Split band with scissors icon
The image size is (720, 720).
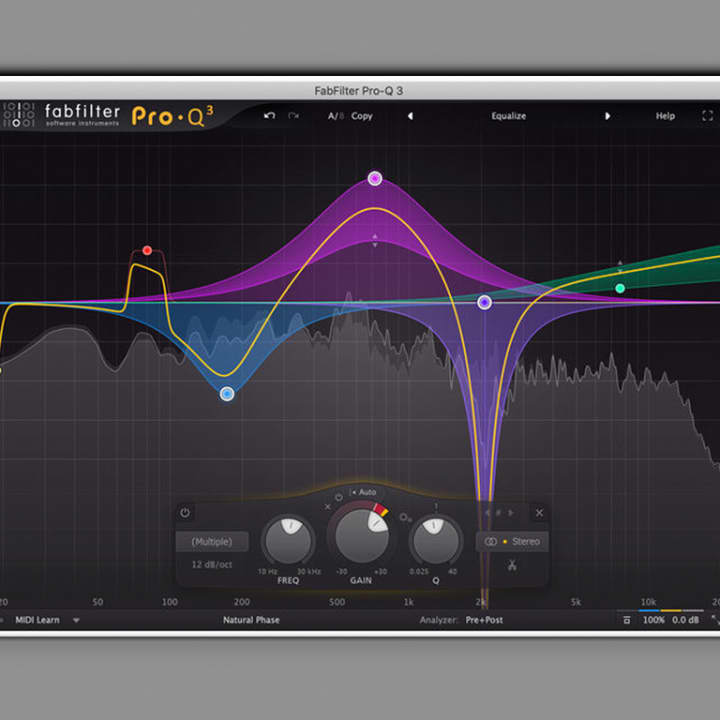point(512,565)
